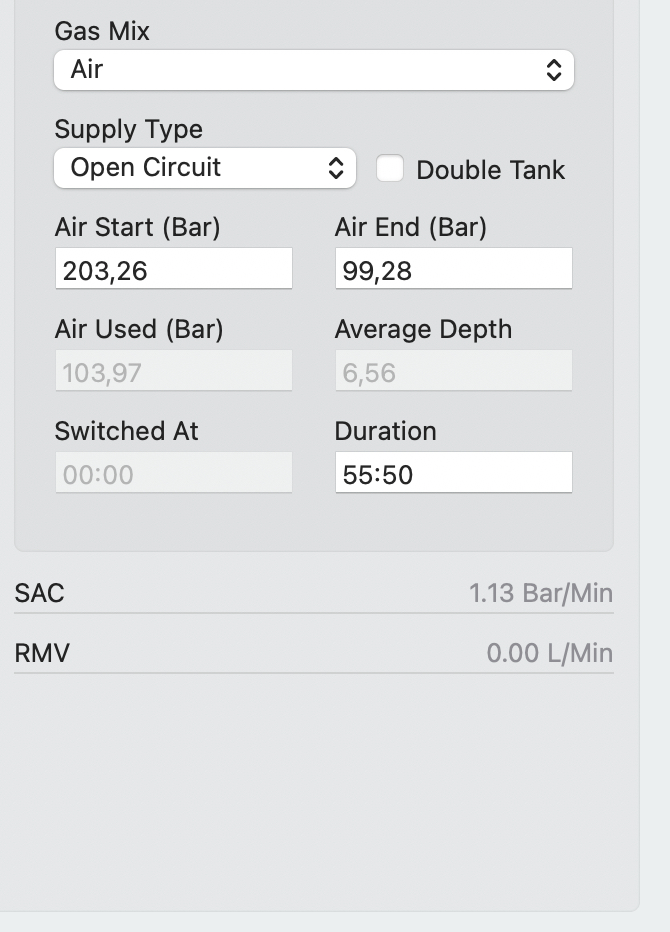The image size is (670, 932).
Task: Click the RMV row label
Action: (x=42, y=653)
